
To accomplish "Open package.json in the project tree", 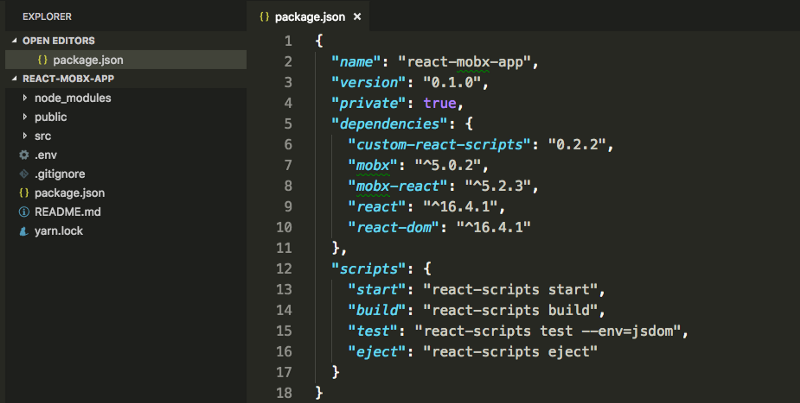I will point(69,193).
